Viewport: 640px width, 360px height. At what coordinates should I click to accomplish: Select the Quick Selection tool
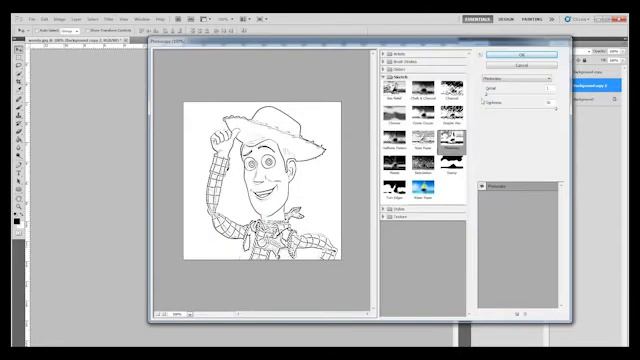[18, 74]
